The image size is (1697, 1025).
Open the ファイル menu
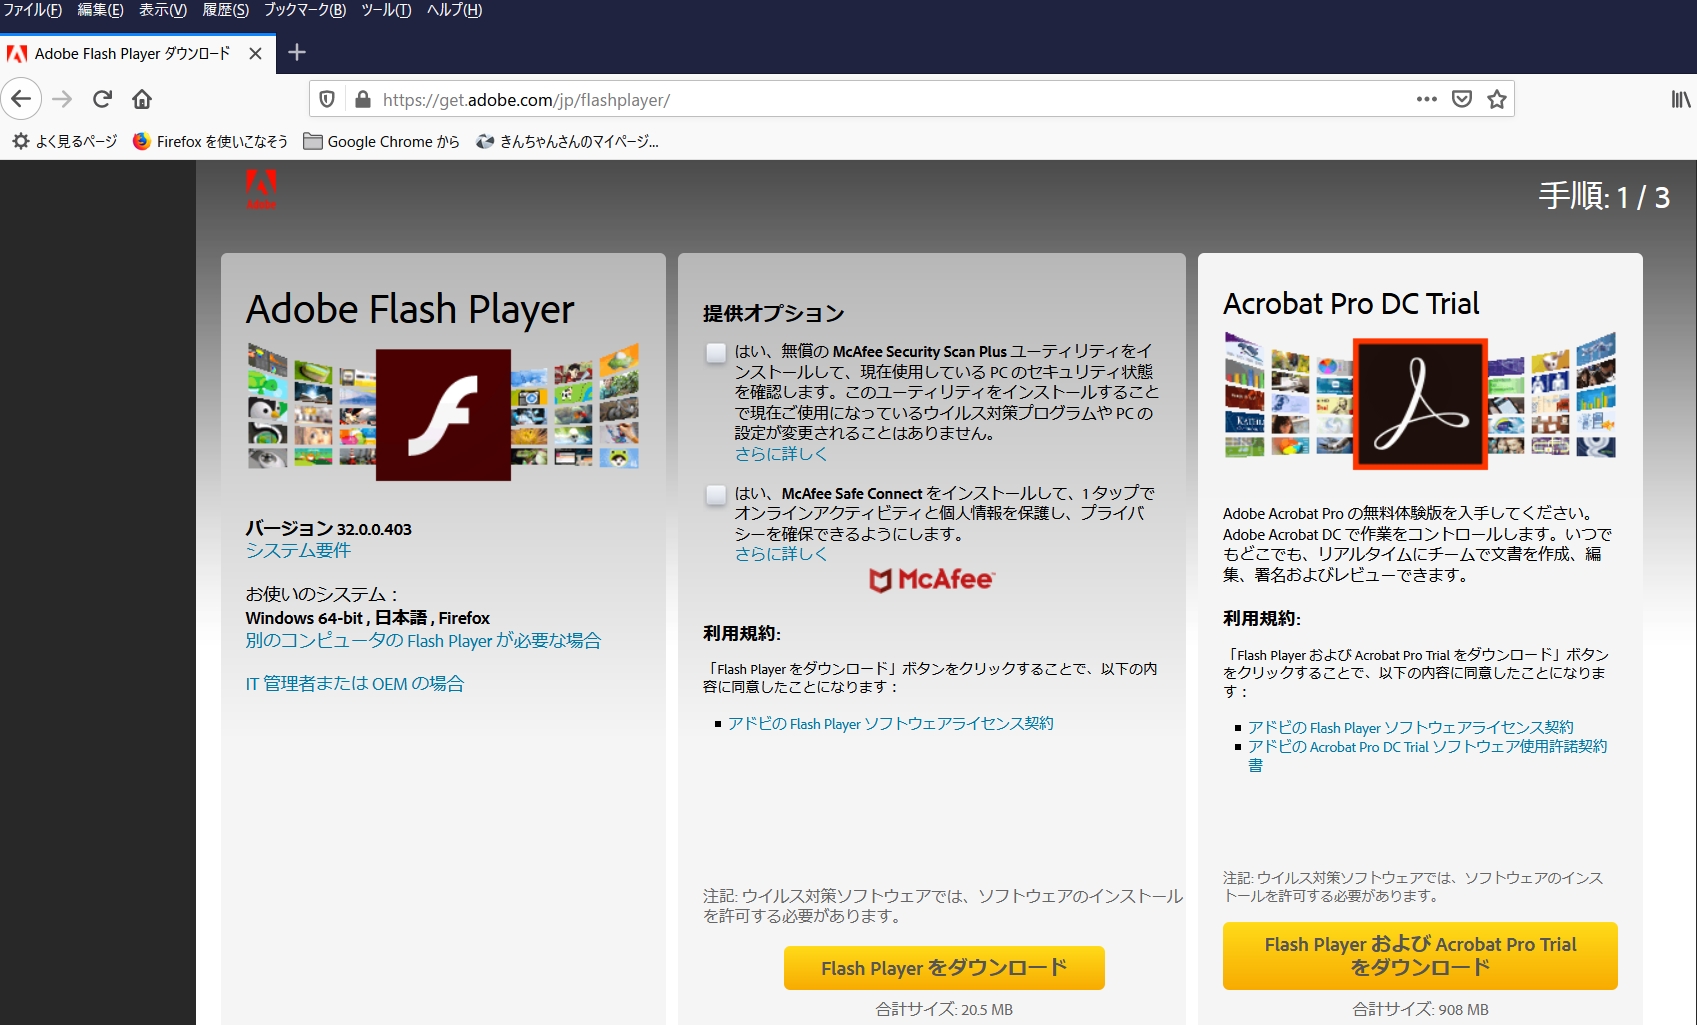pyautogui.click(x=33, y=10)
